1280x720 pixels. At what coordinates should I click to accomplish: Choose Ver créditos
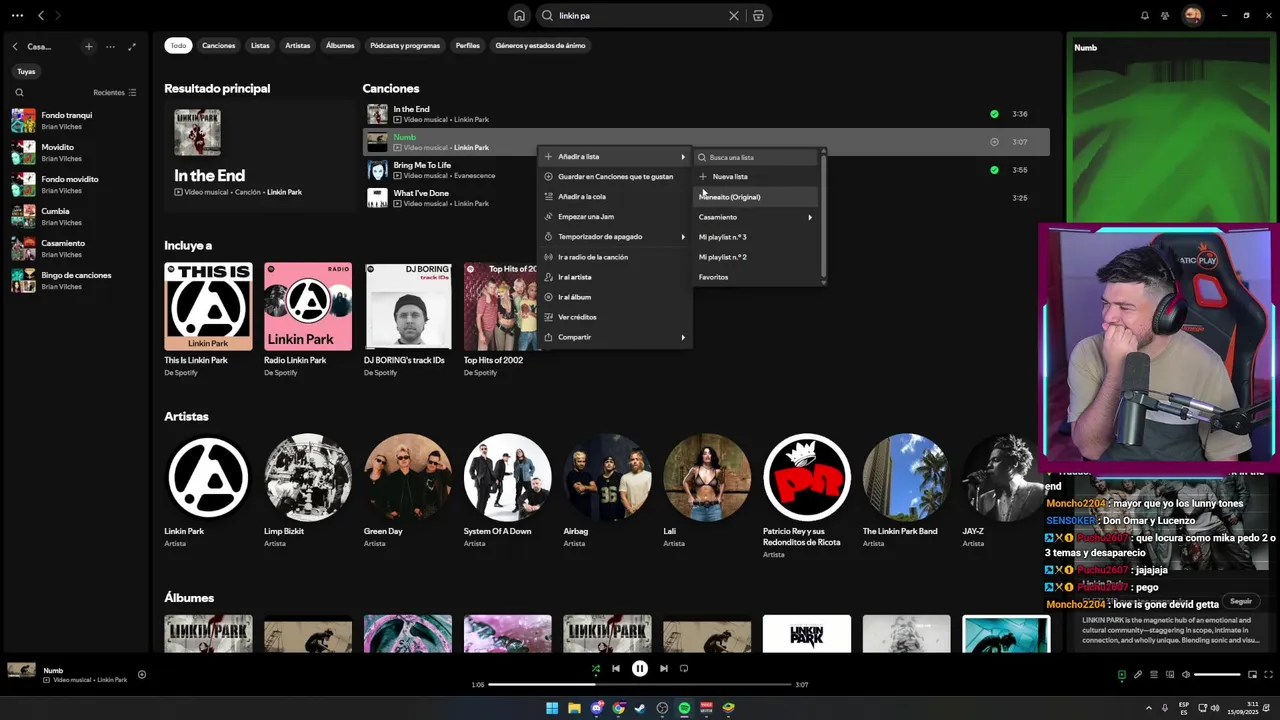point(615,317)
